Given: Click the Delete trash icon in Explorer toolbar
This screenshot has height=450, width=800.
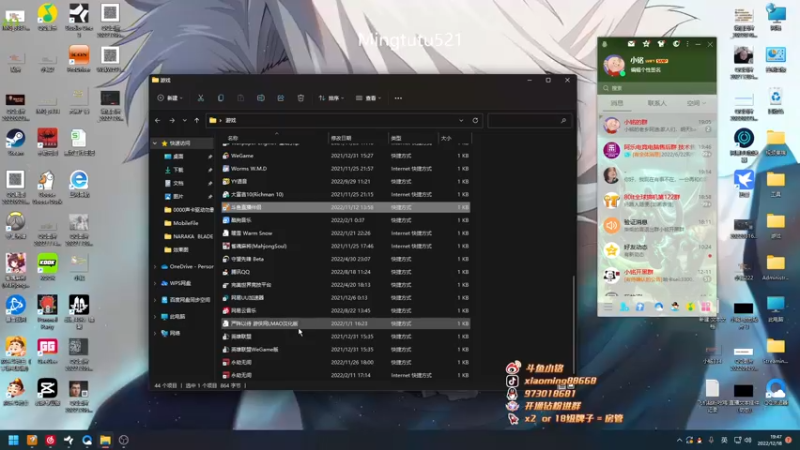Looking at the screenshot, I should click(x=301, y=98).
